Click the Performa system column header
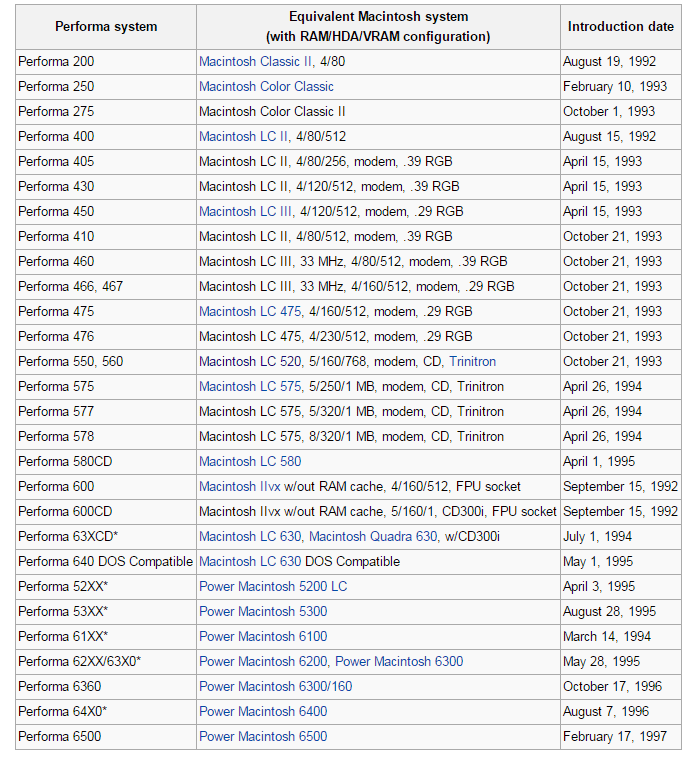Image resolution: width=693 pixels, height=759 pixels. [x=106, y=27]
